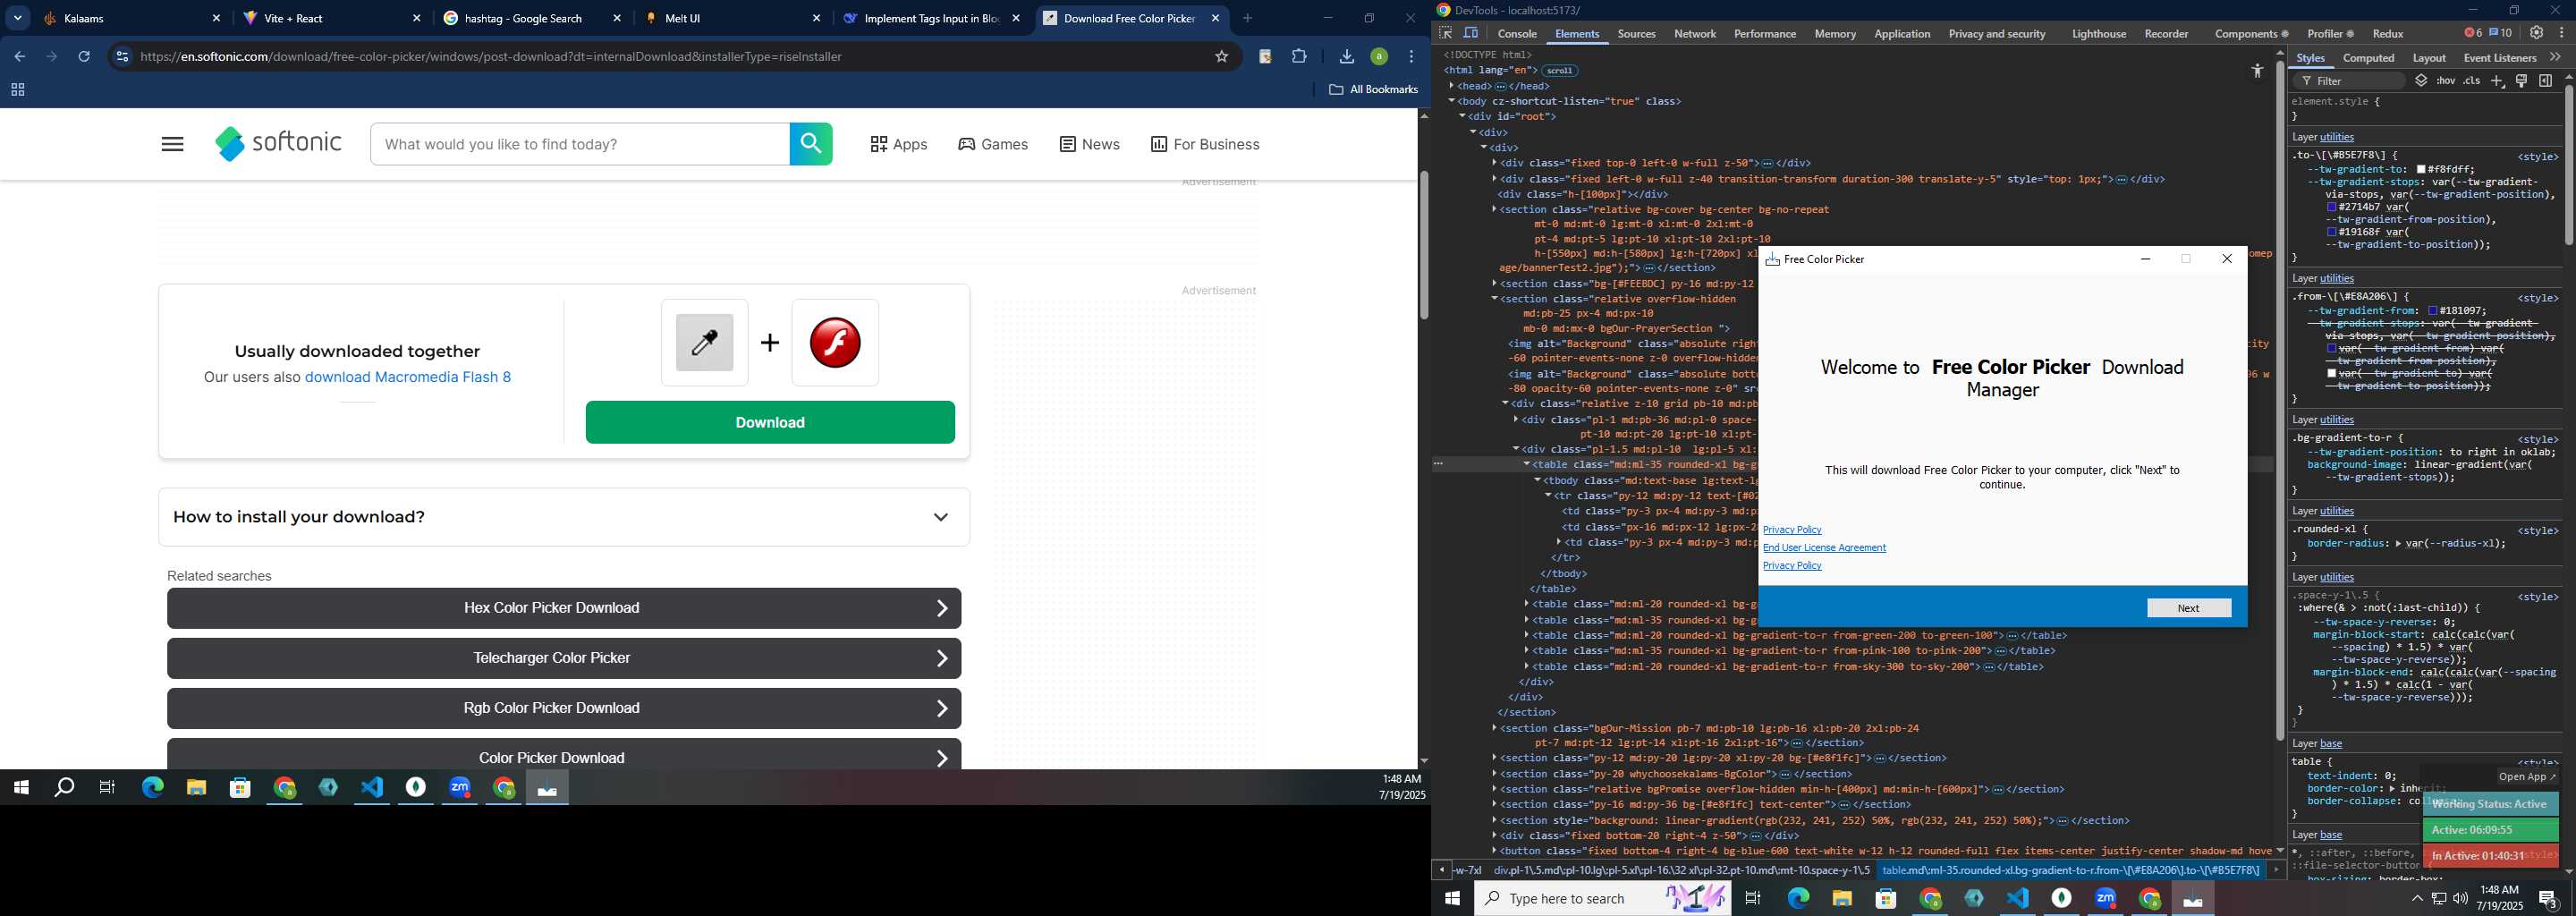The image size is (2576, 916).
Task: Open the DevTools three-dot customize menu
Action: point(2561,33)
